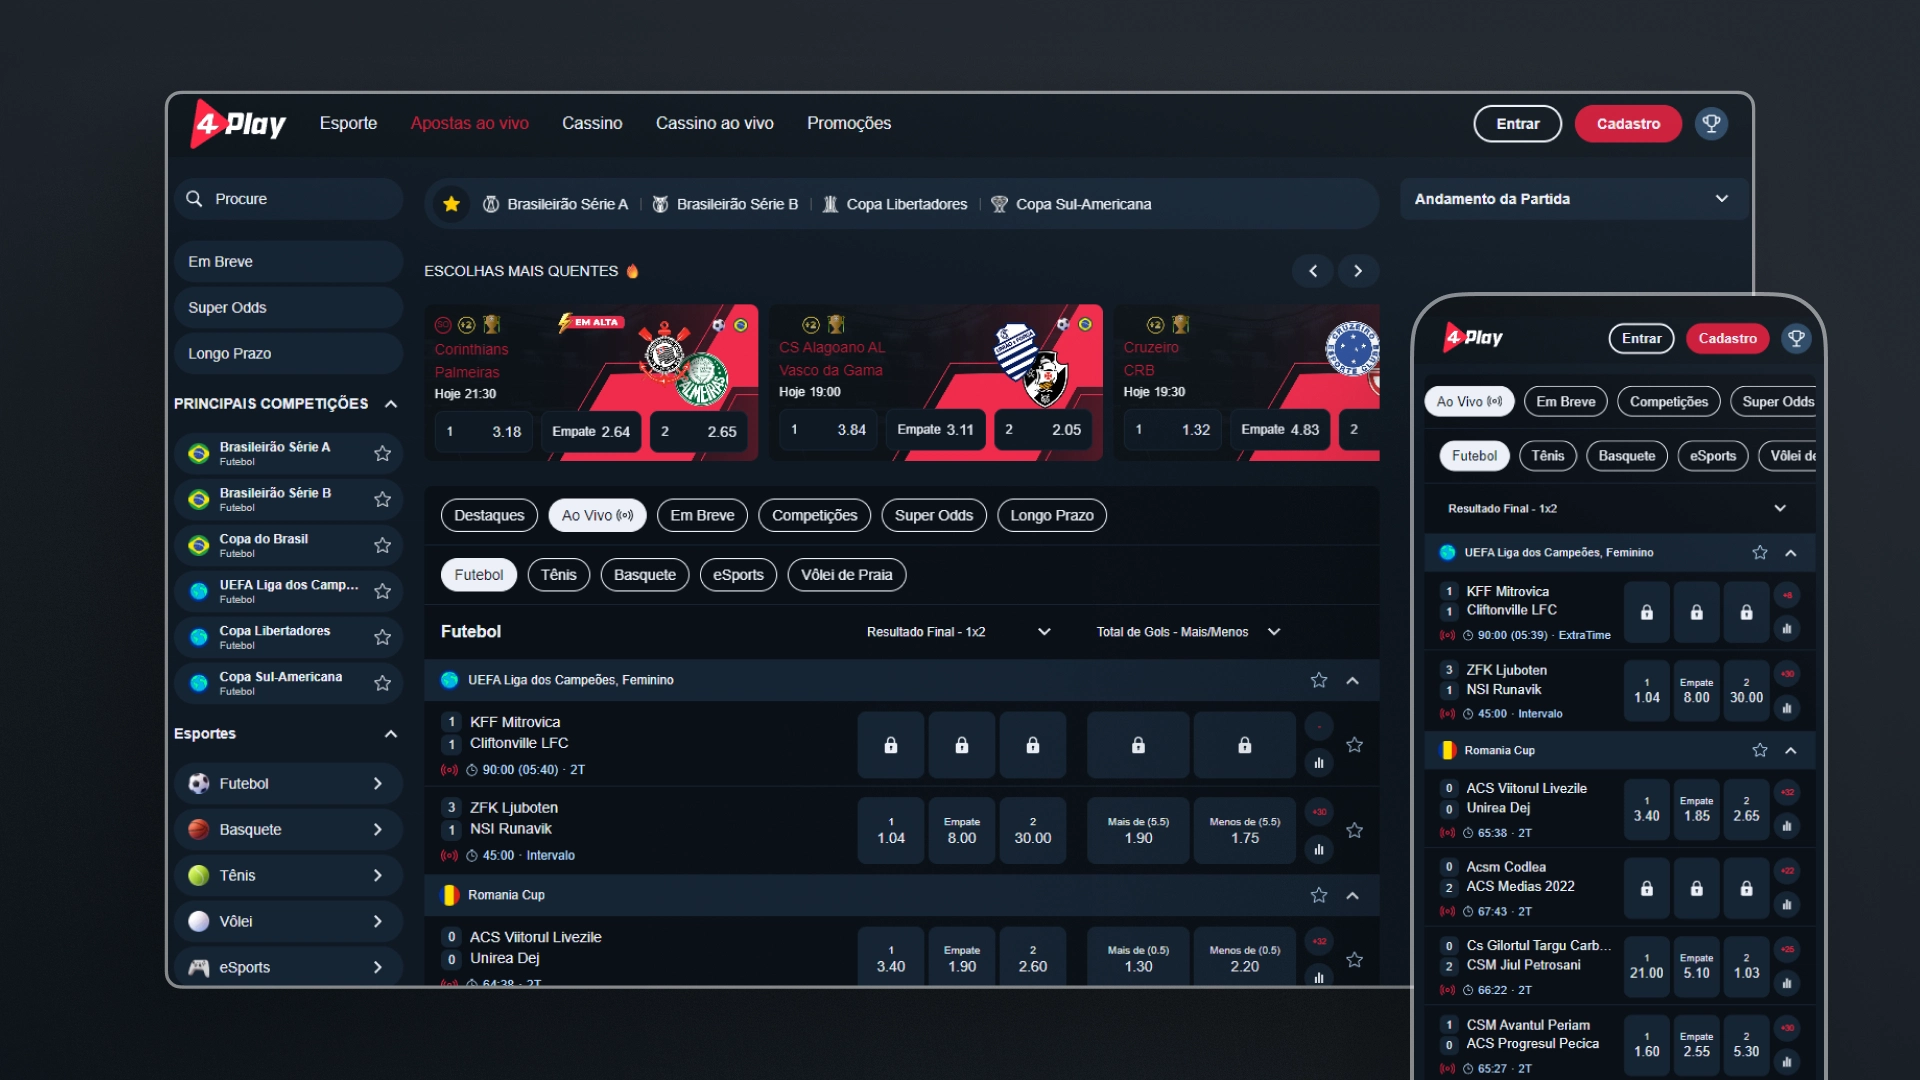Click previous arrow in Escolhas Mais Quentes
The image size is (1920, 1080).
(x=1313, y=271)
